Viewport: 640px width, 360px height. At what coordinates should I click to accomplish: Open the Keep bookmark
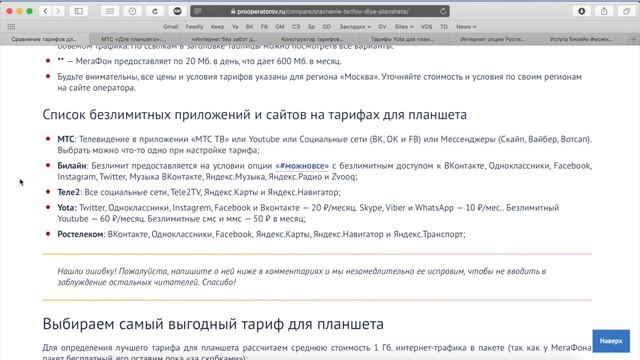click(217, 27)
